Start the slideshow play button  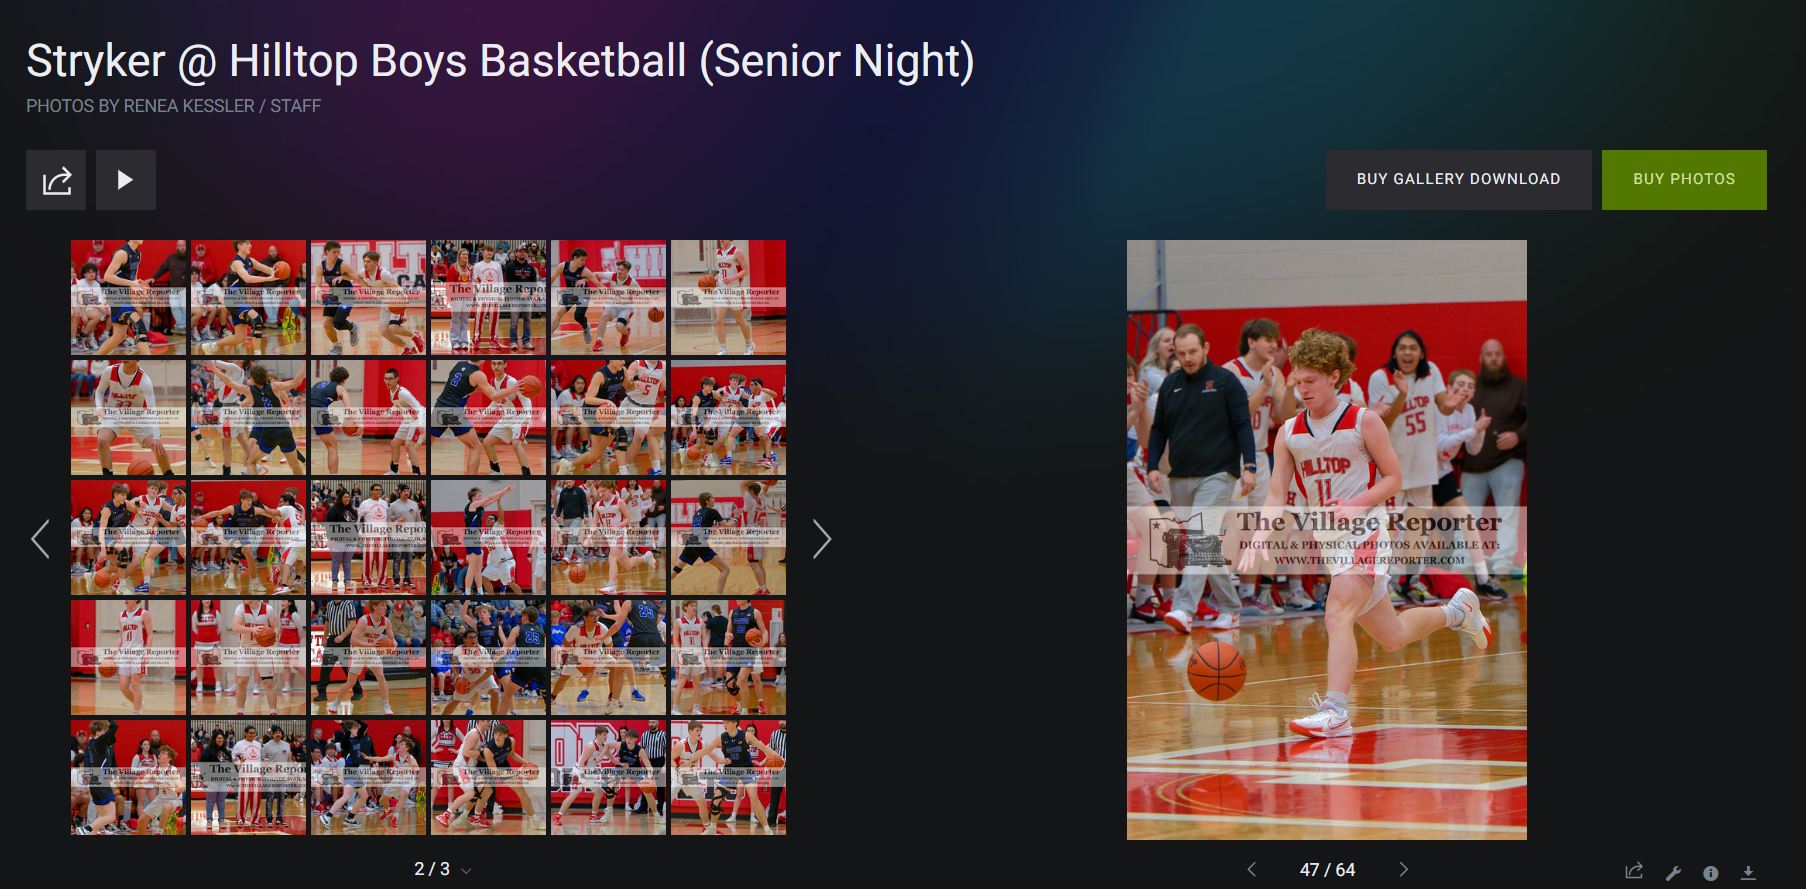pyautogui.click(x=126, y=180)
